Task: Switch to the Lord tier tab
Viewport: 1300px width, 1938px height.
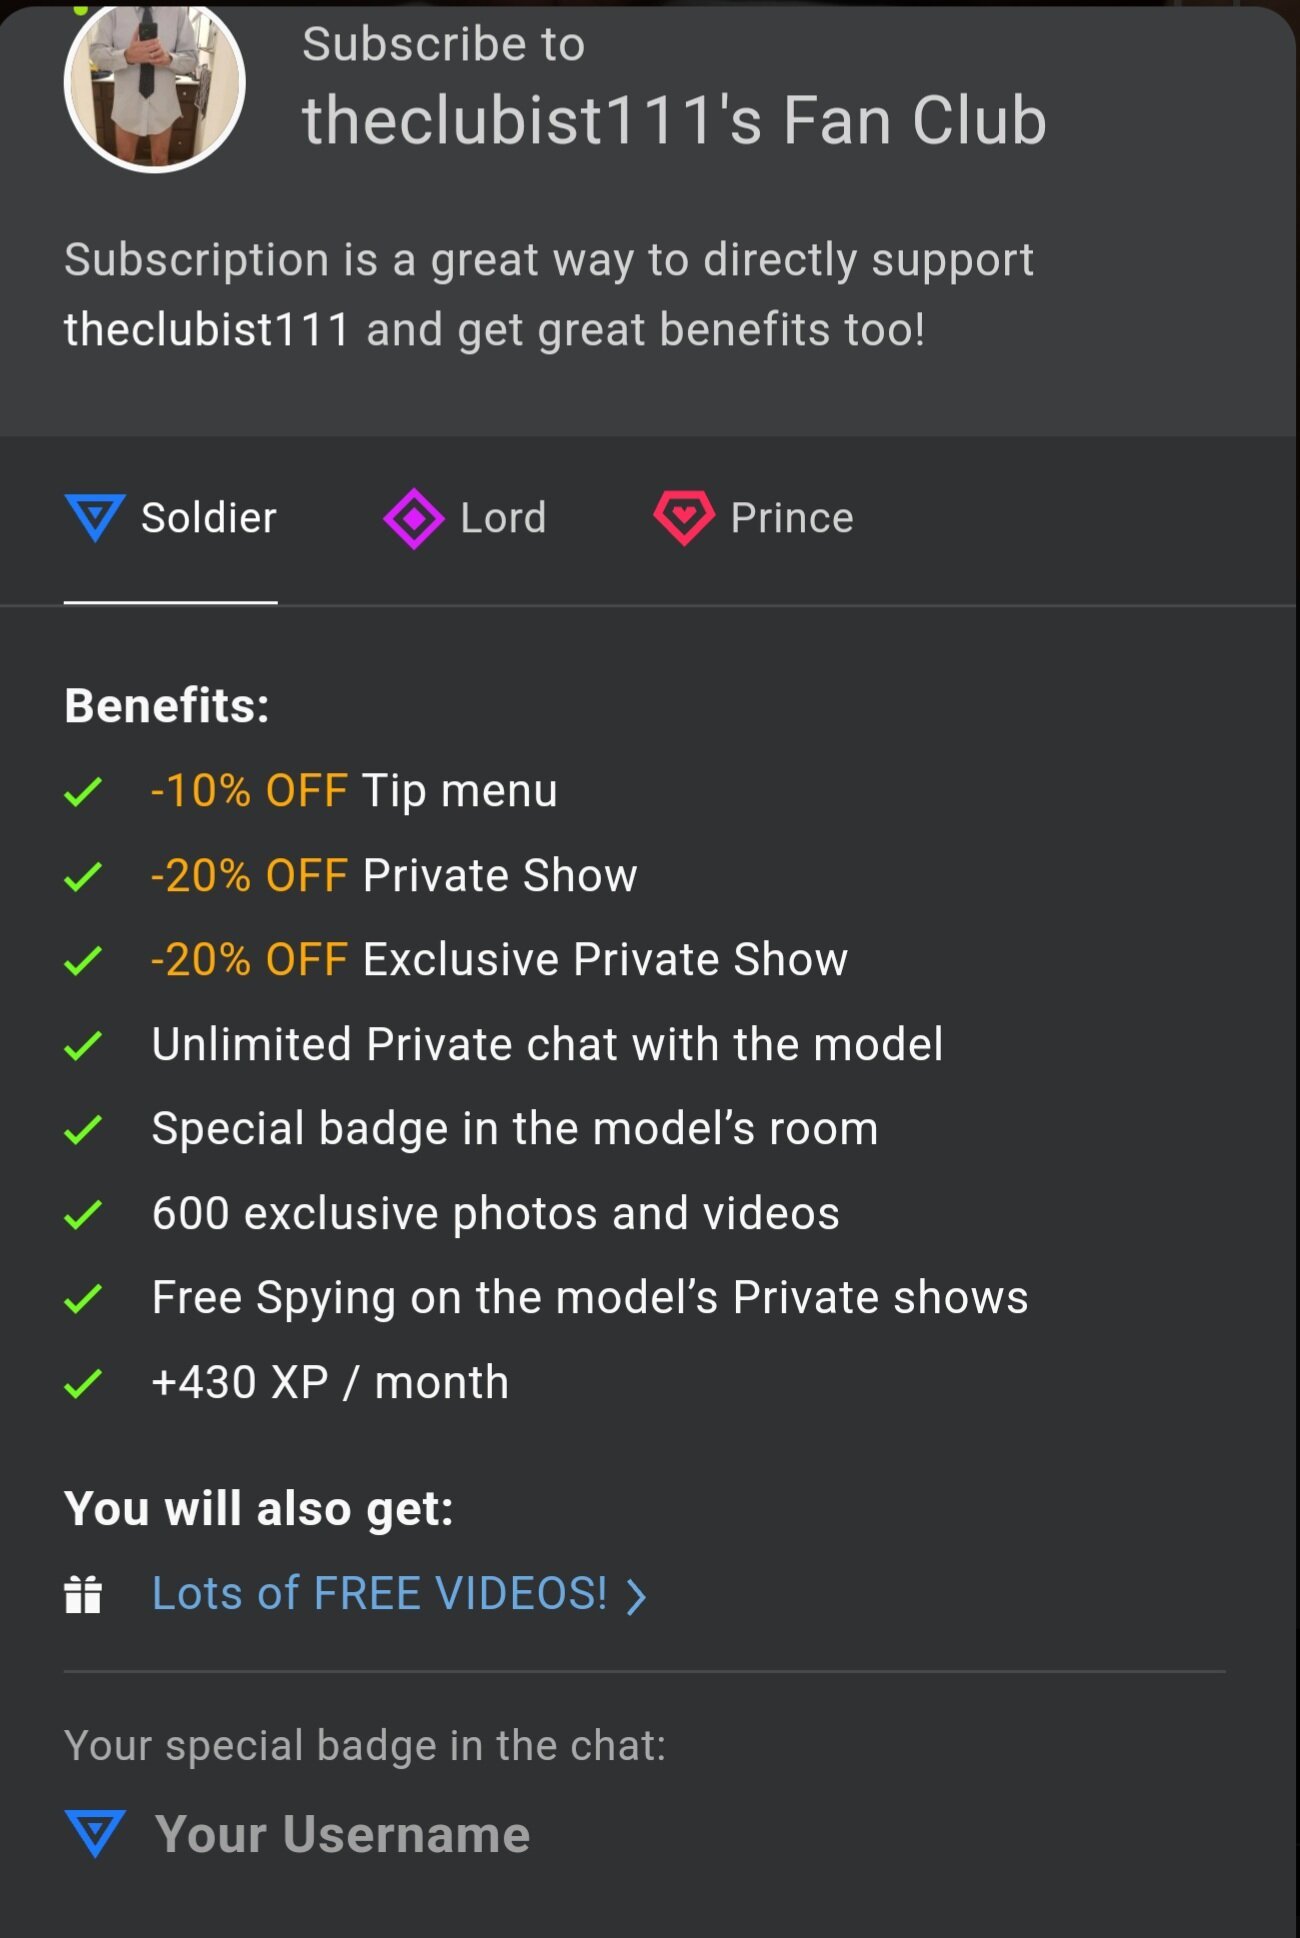Action: tap(502, 518)
